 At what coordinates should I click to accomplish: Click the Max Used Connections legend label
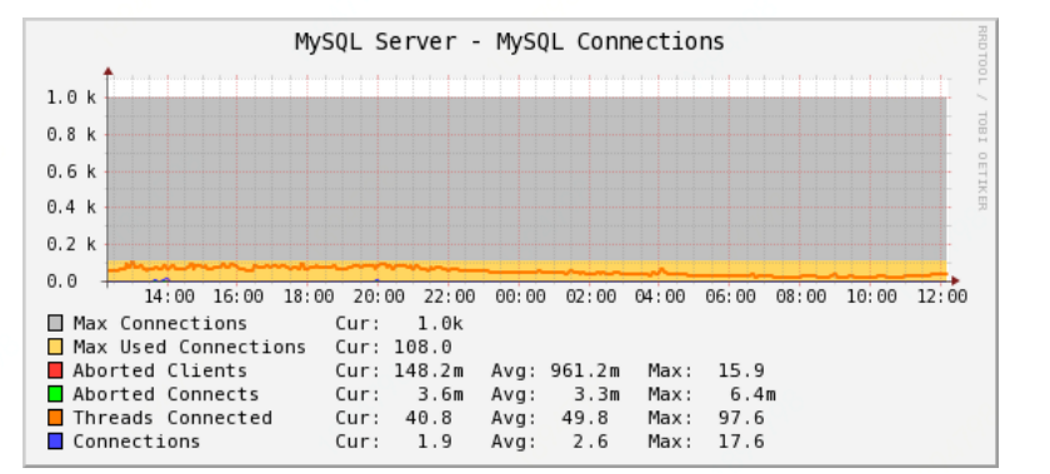(x=190, y=347)
